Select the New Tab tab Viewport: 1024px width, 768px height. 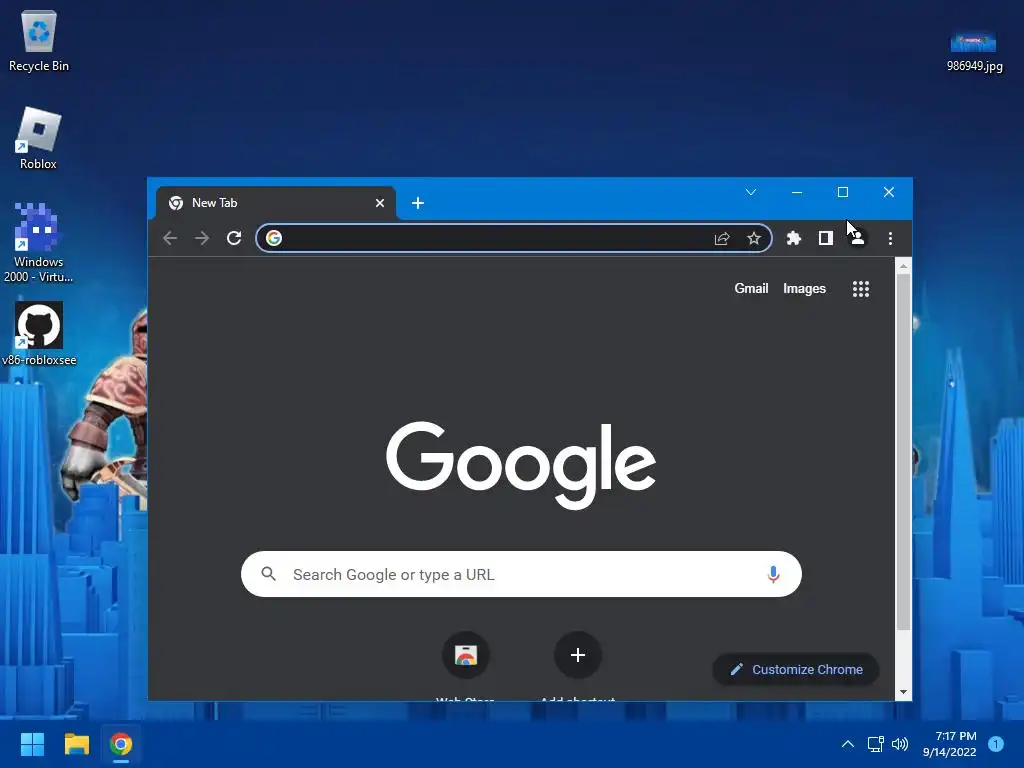276,203
